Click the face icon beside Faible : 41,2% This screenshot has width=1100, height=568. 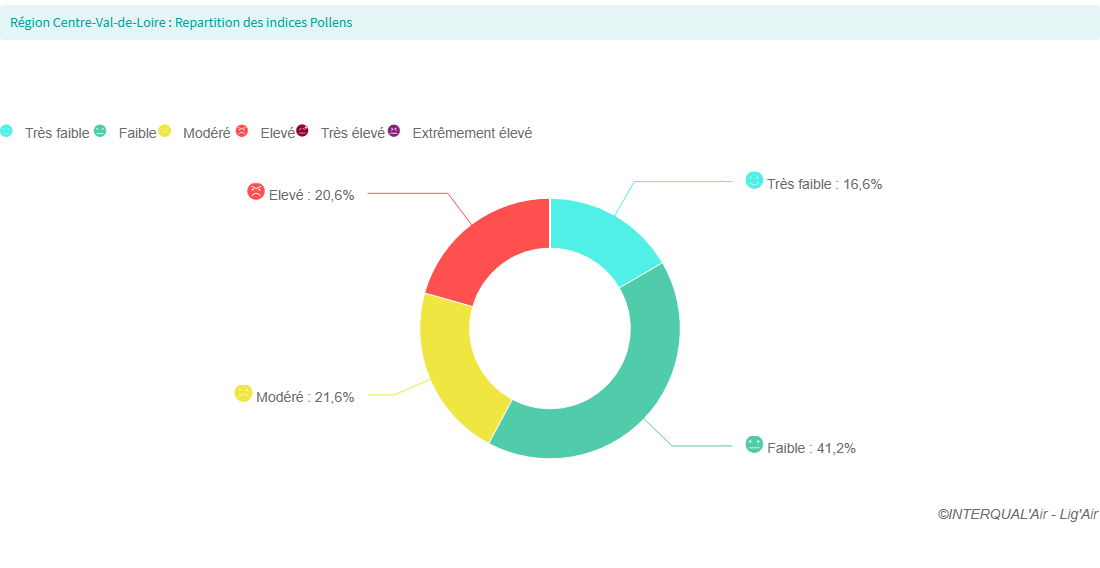pyautogui.click(x=754, y=444)
